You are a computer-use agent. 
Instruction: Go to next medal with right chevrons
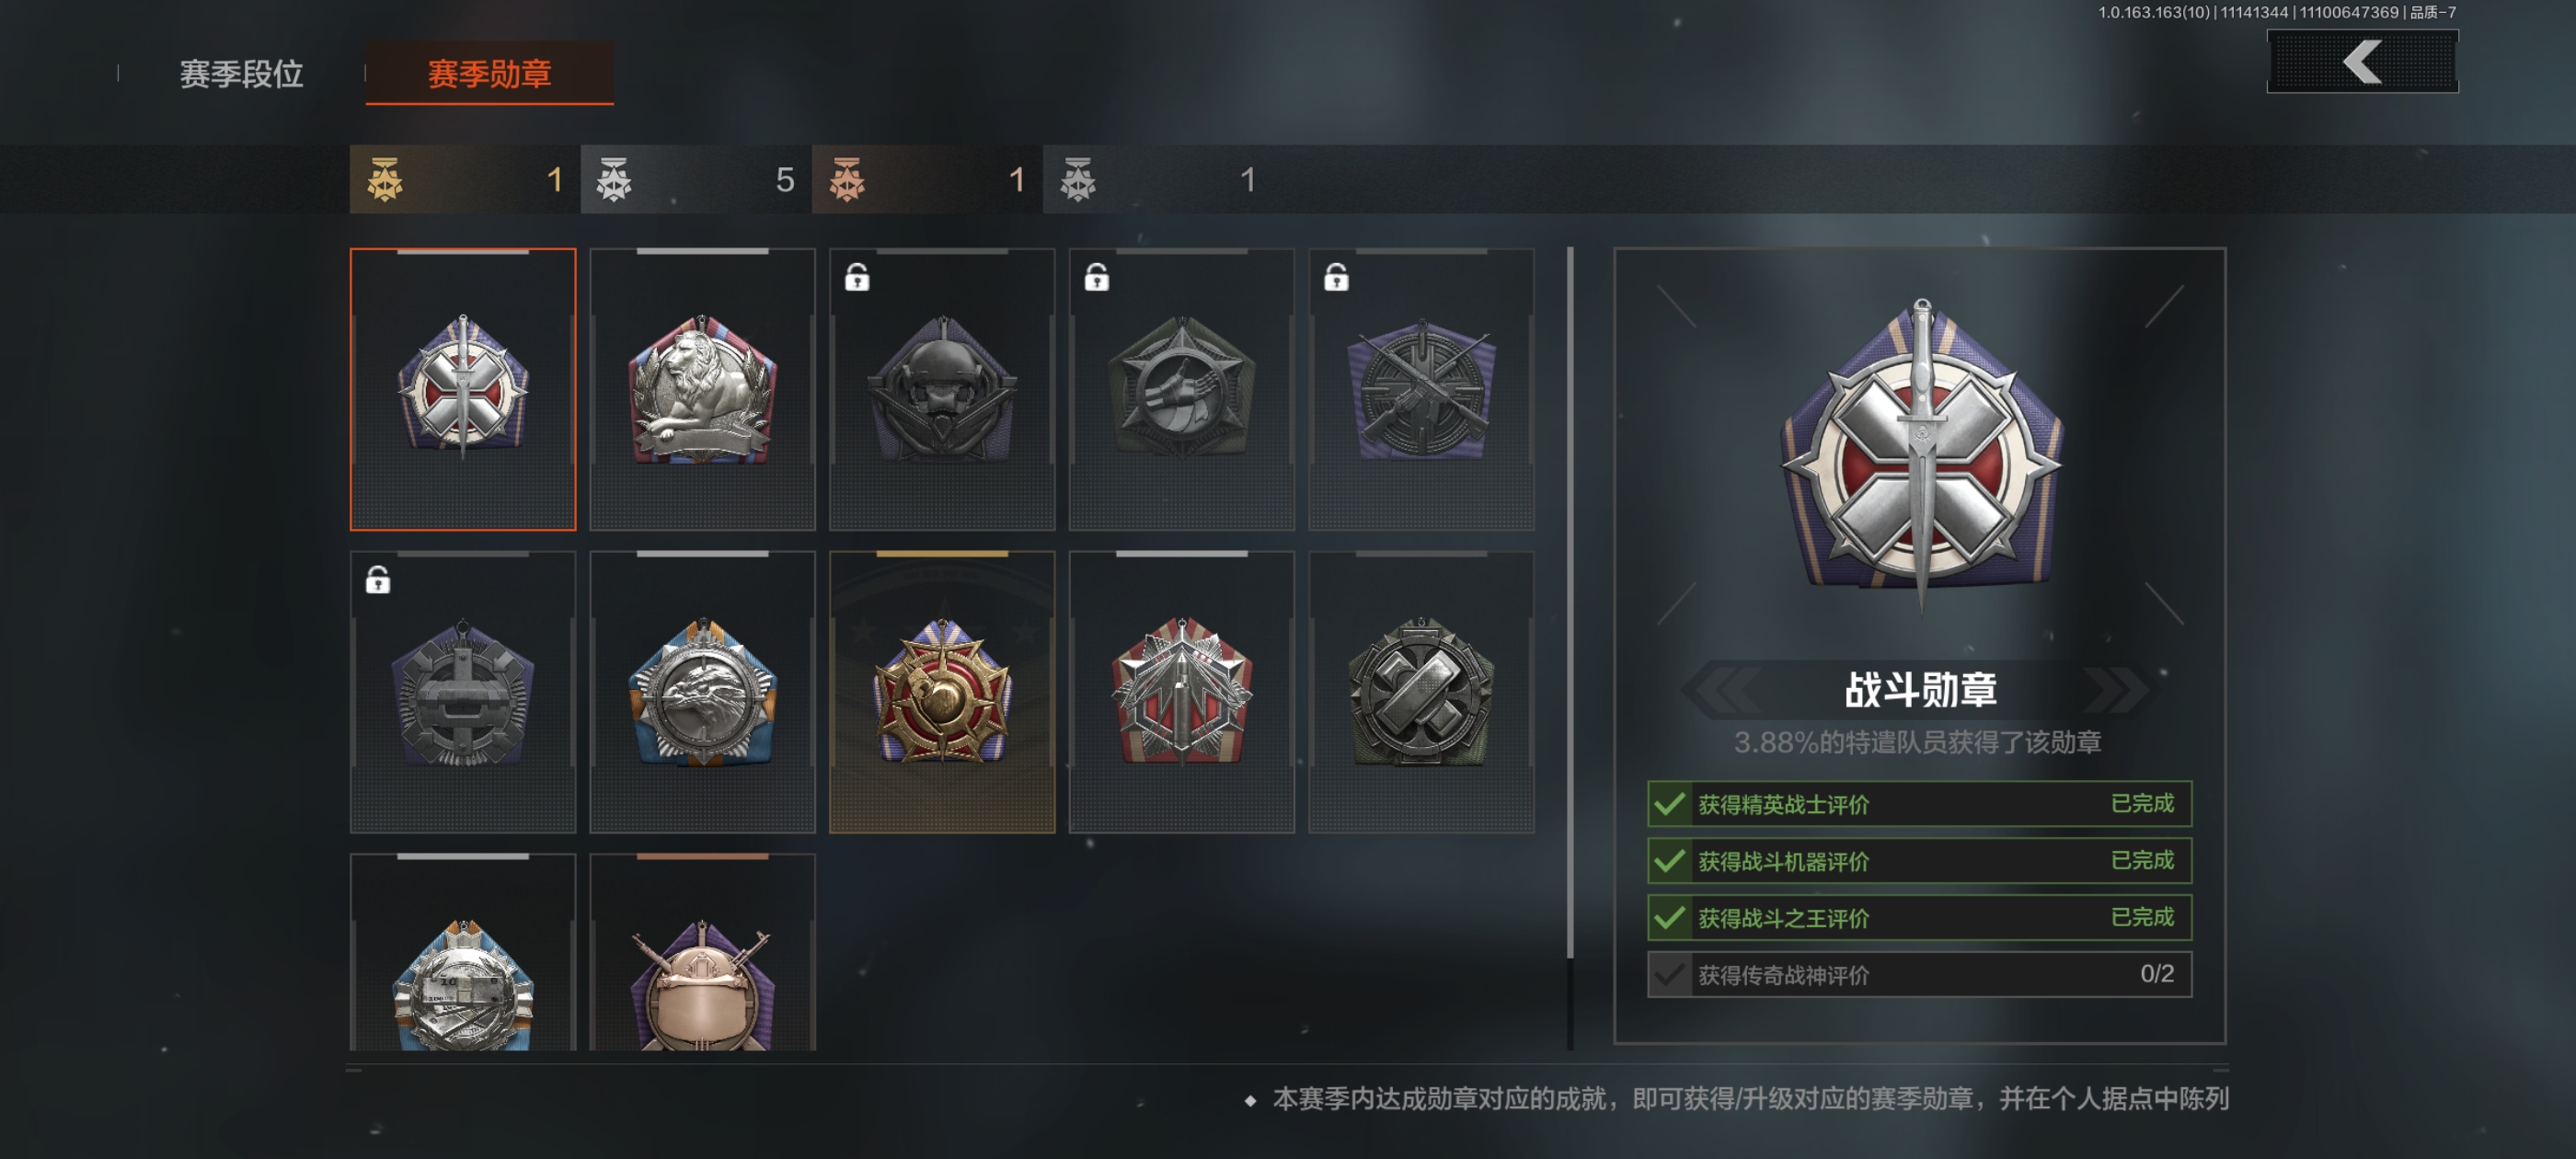(x=2118, y=689)
